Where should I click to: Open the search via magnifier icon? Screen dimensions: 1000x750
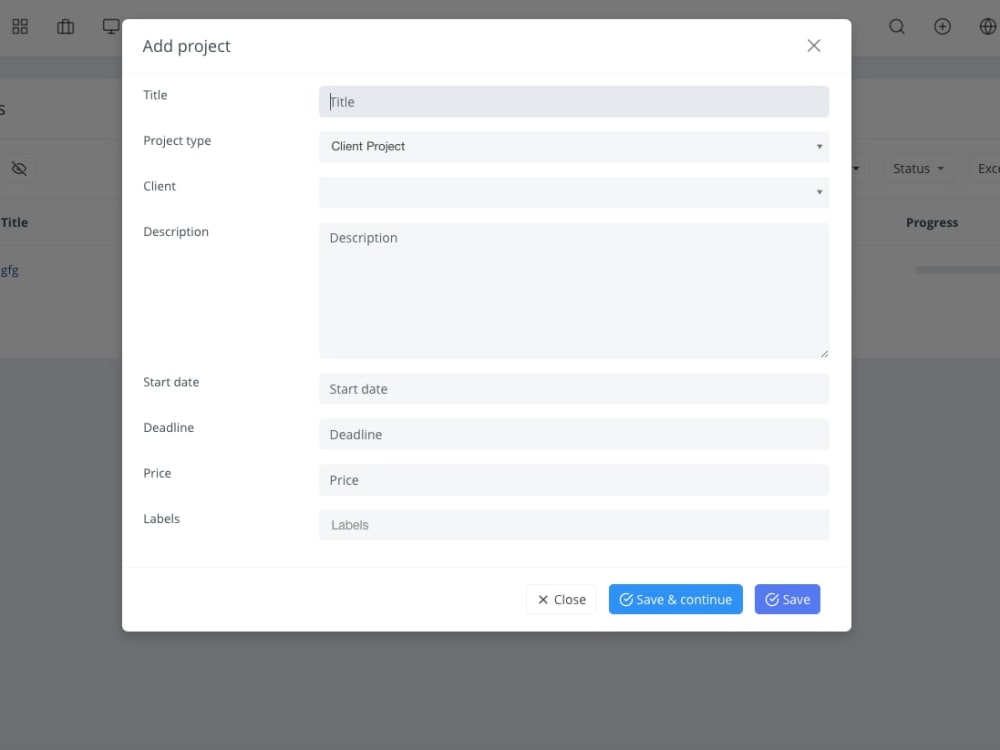(897, 27)
